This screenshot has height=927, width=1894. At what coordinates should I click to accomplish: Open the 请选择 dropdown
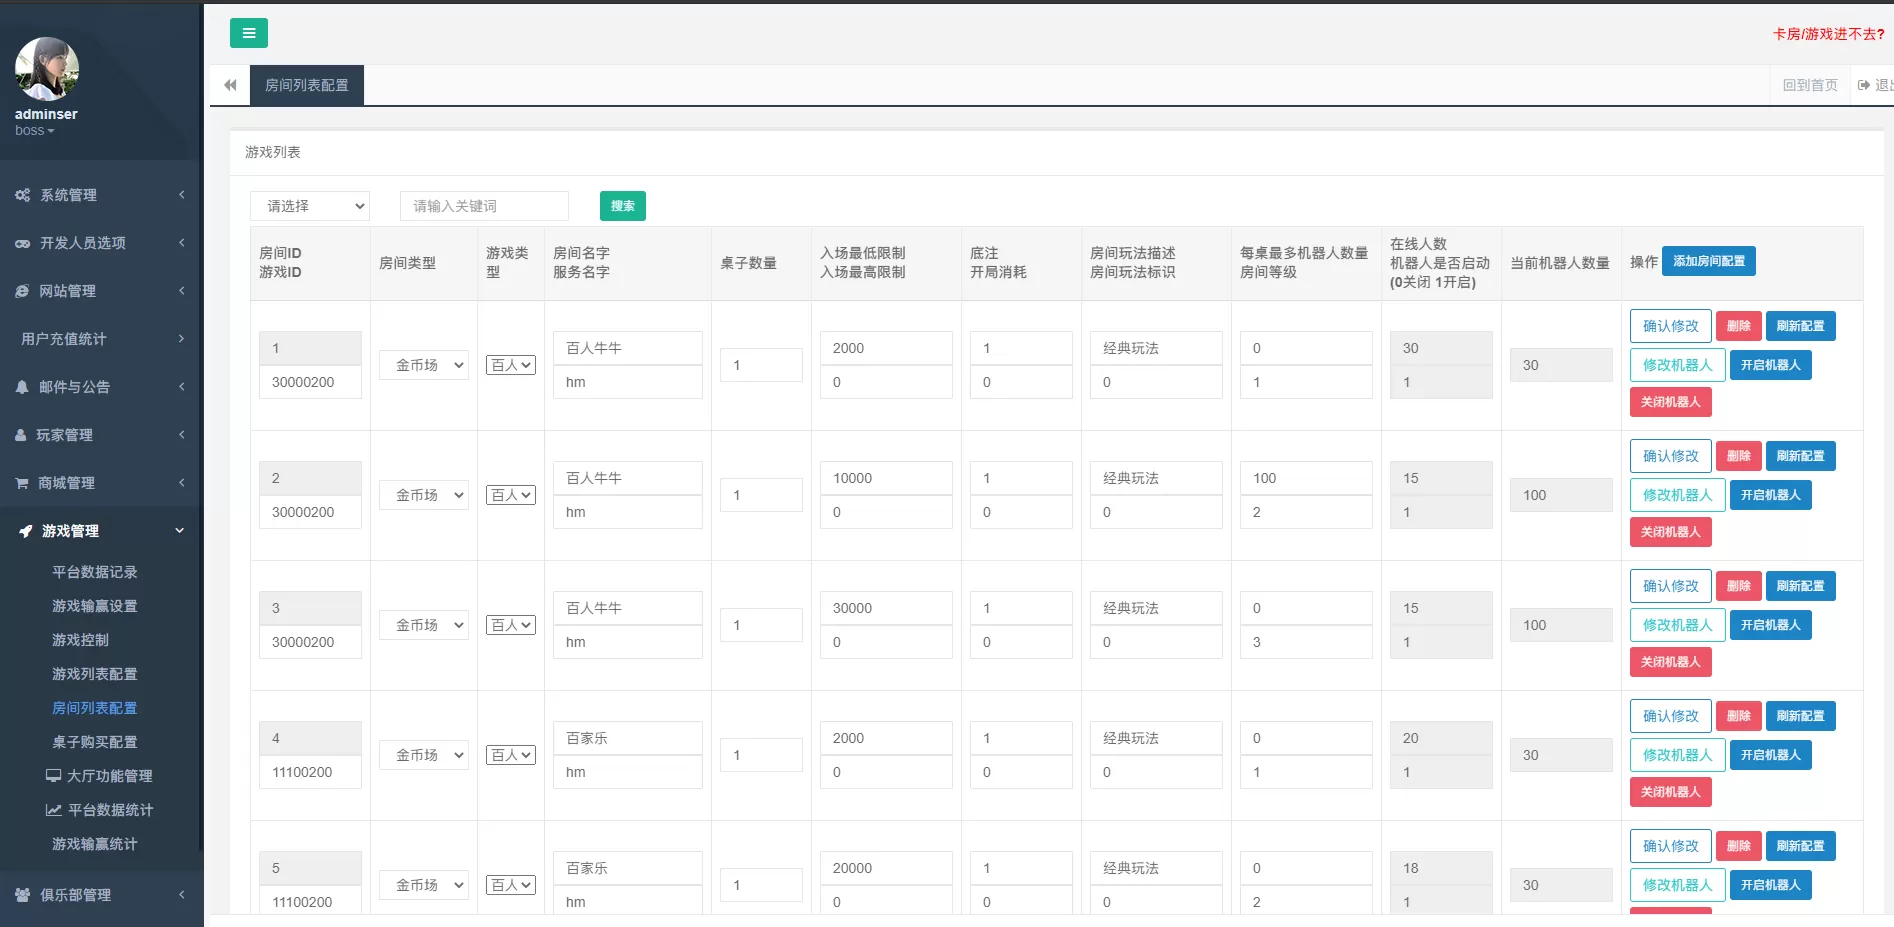pyautogui.click(x=310, y=206)
